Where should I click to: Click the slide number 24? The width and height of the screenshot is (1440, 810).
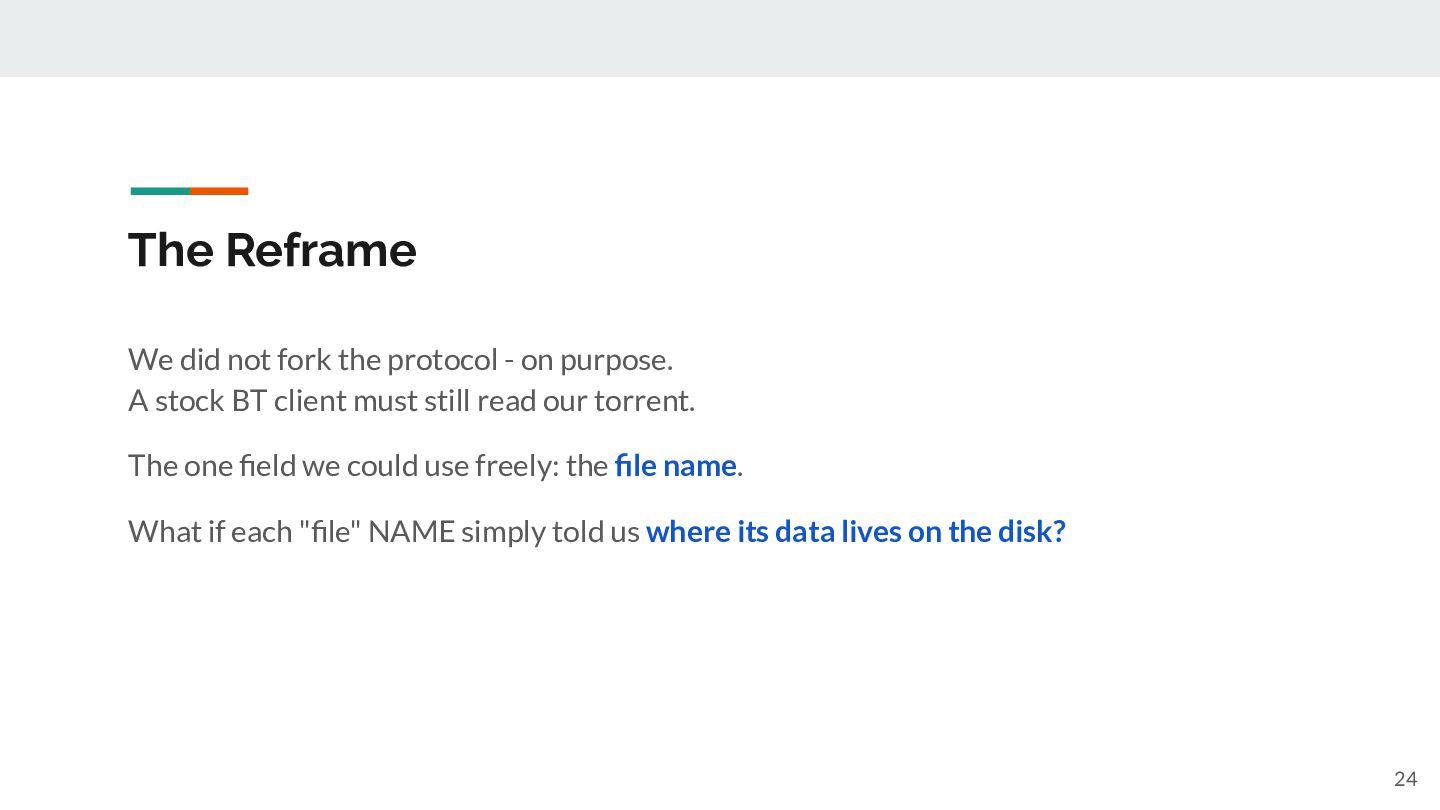coord(1405,779)
